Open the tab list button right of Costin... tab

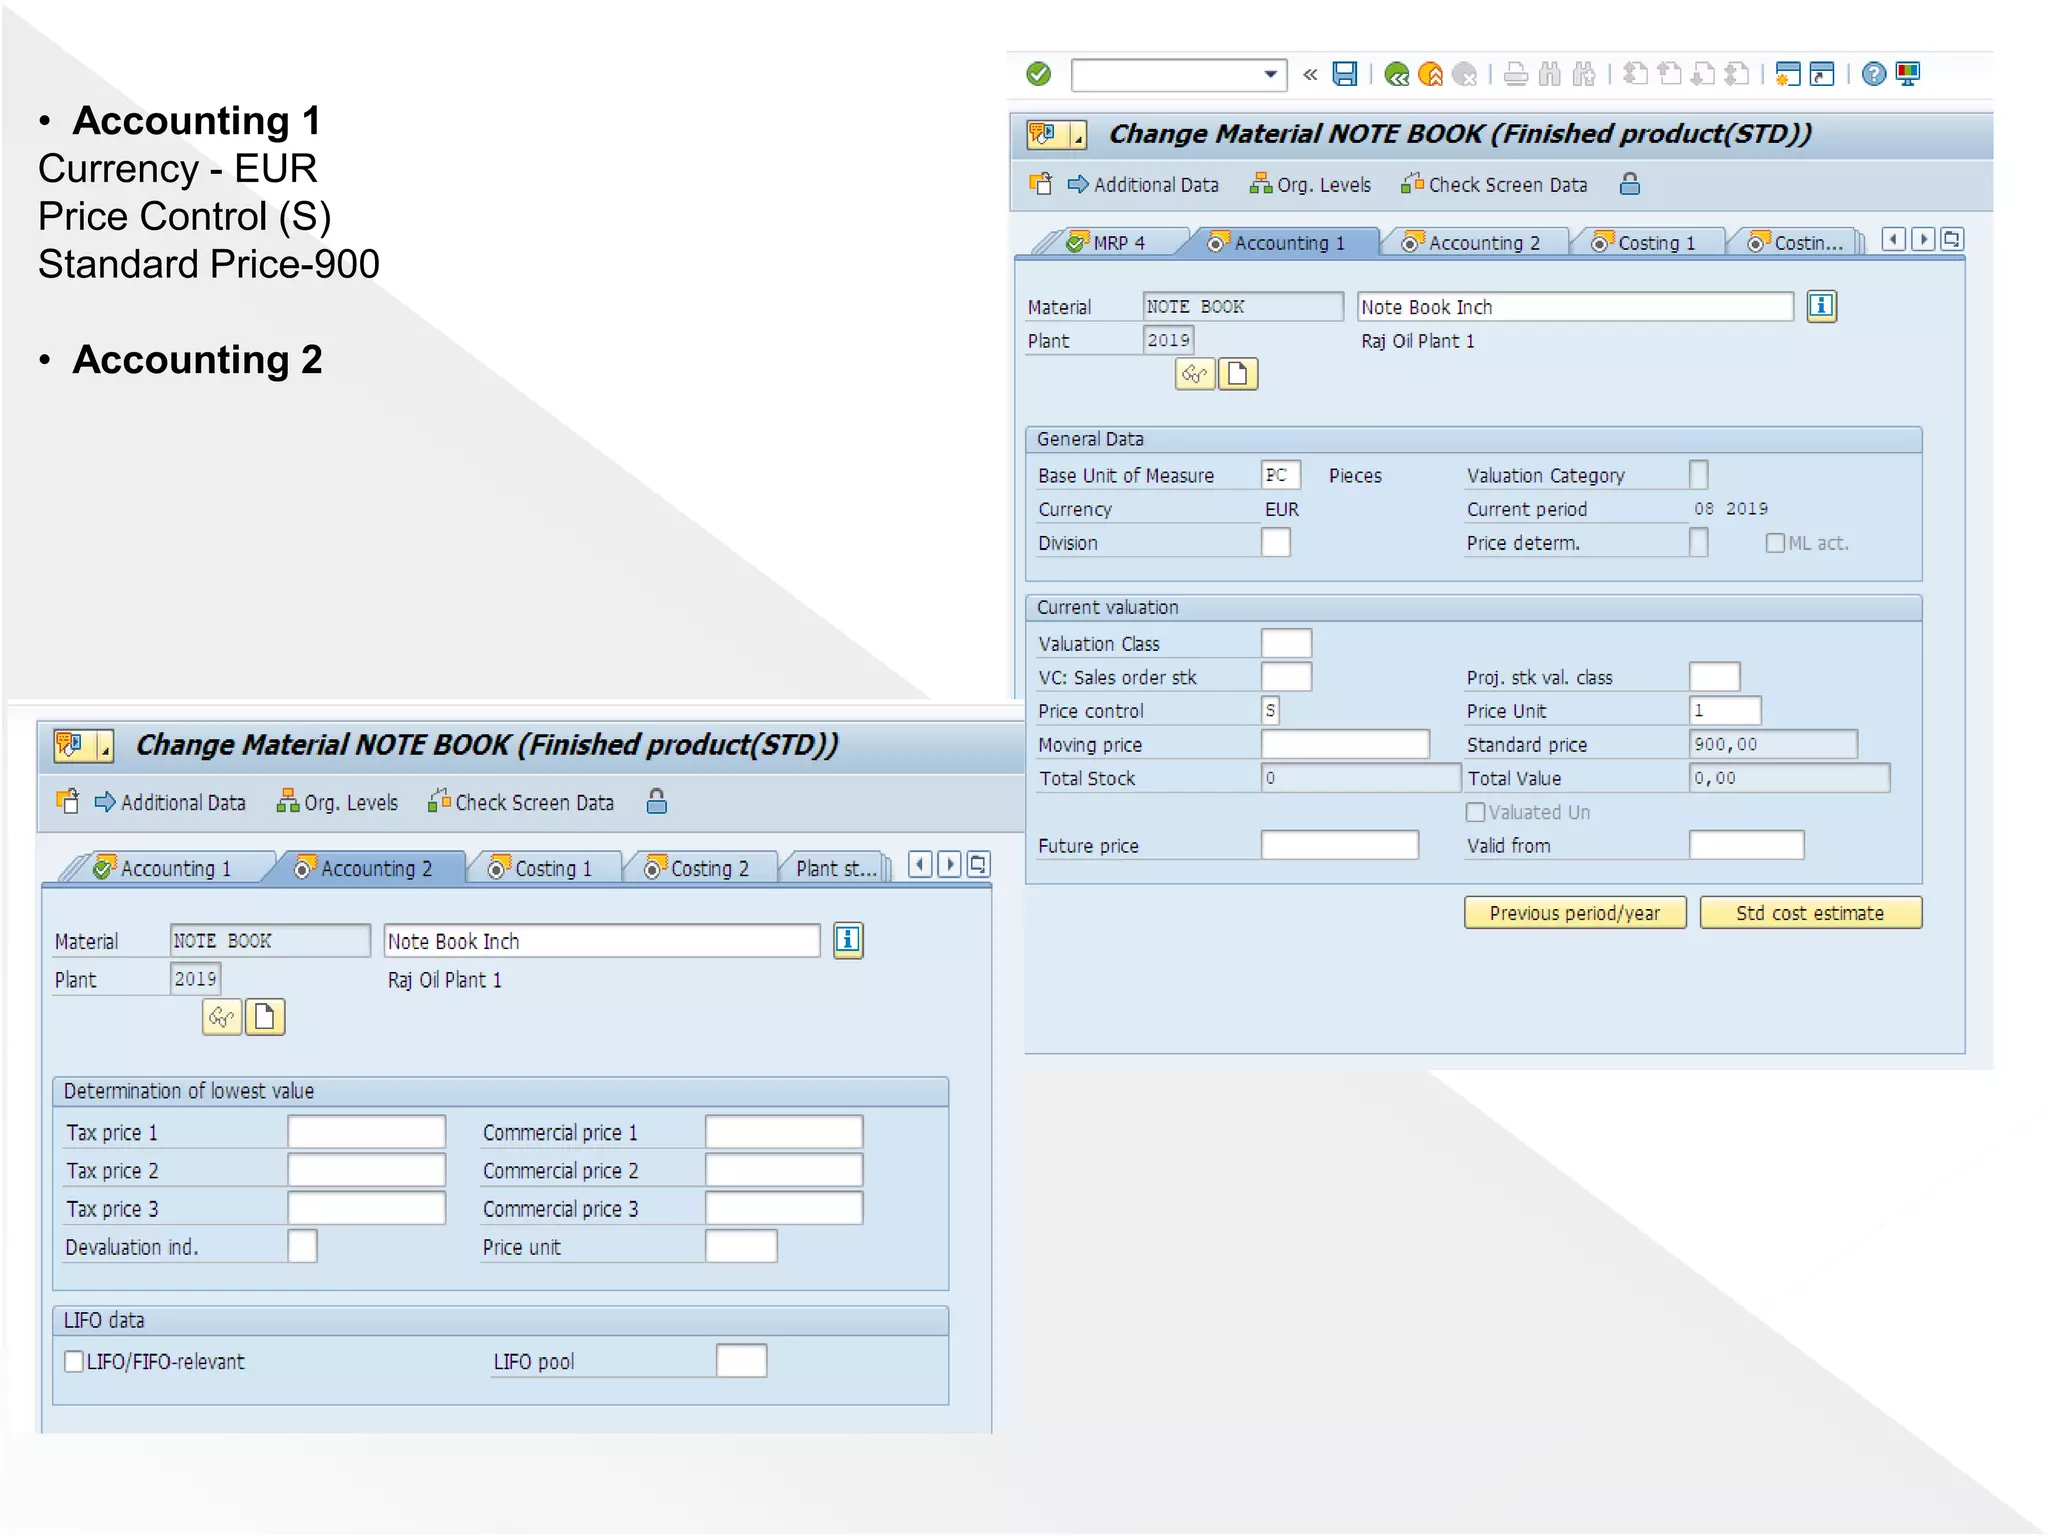(1951, 240)
